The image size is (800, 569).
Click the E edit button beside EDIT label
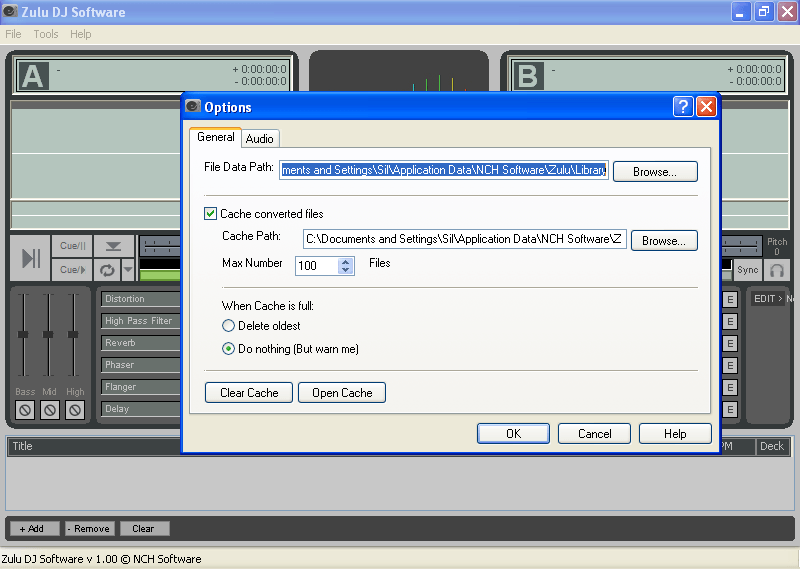(x=730, y=300)
